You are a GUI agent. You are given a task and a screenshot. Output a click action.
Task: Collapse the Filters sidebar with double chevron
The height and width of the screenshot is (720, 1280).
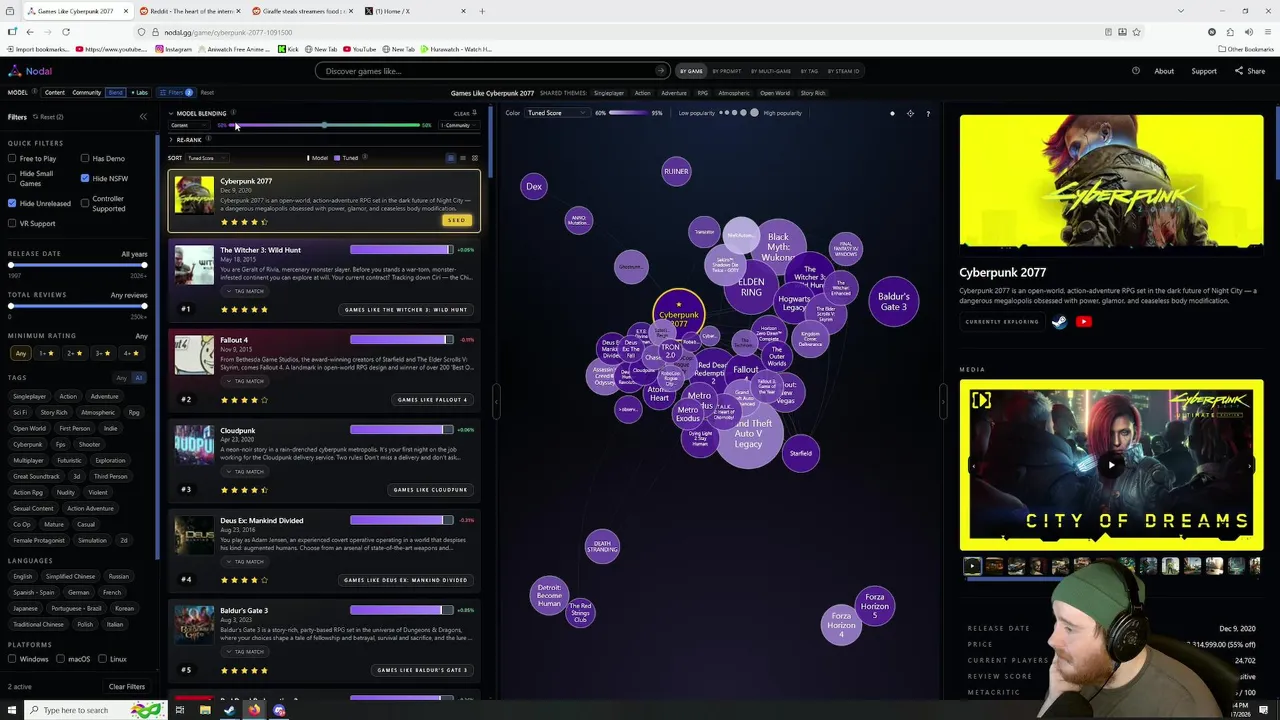pyautogui.click(x=143, y=117)
